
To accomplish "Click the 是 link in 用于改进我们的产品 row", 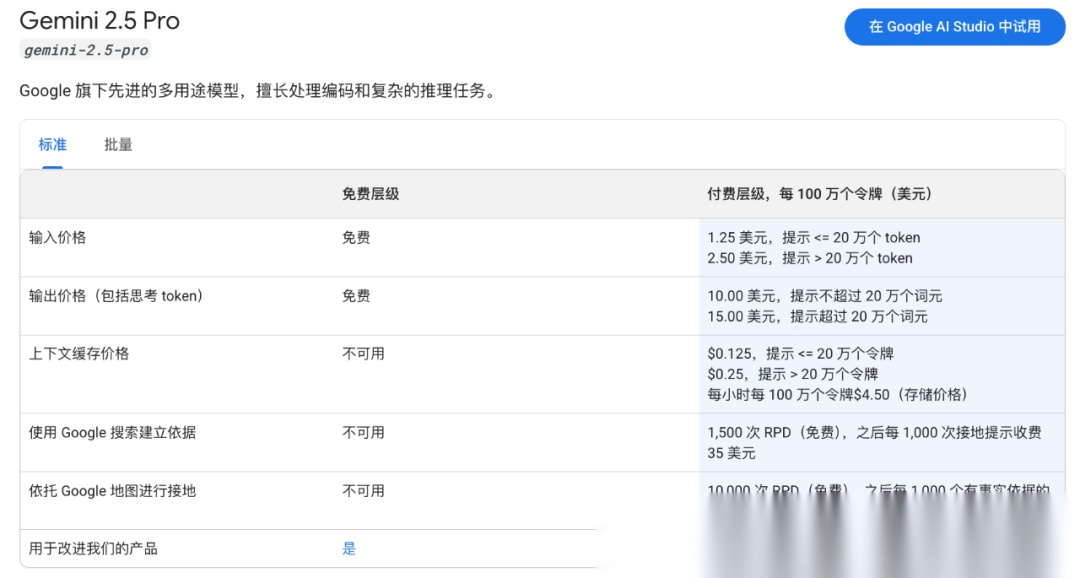I will 349,549.
